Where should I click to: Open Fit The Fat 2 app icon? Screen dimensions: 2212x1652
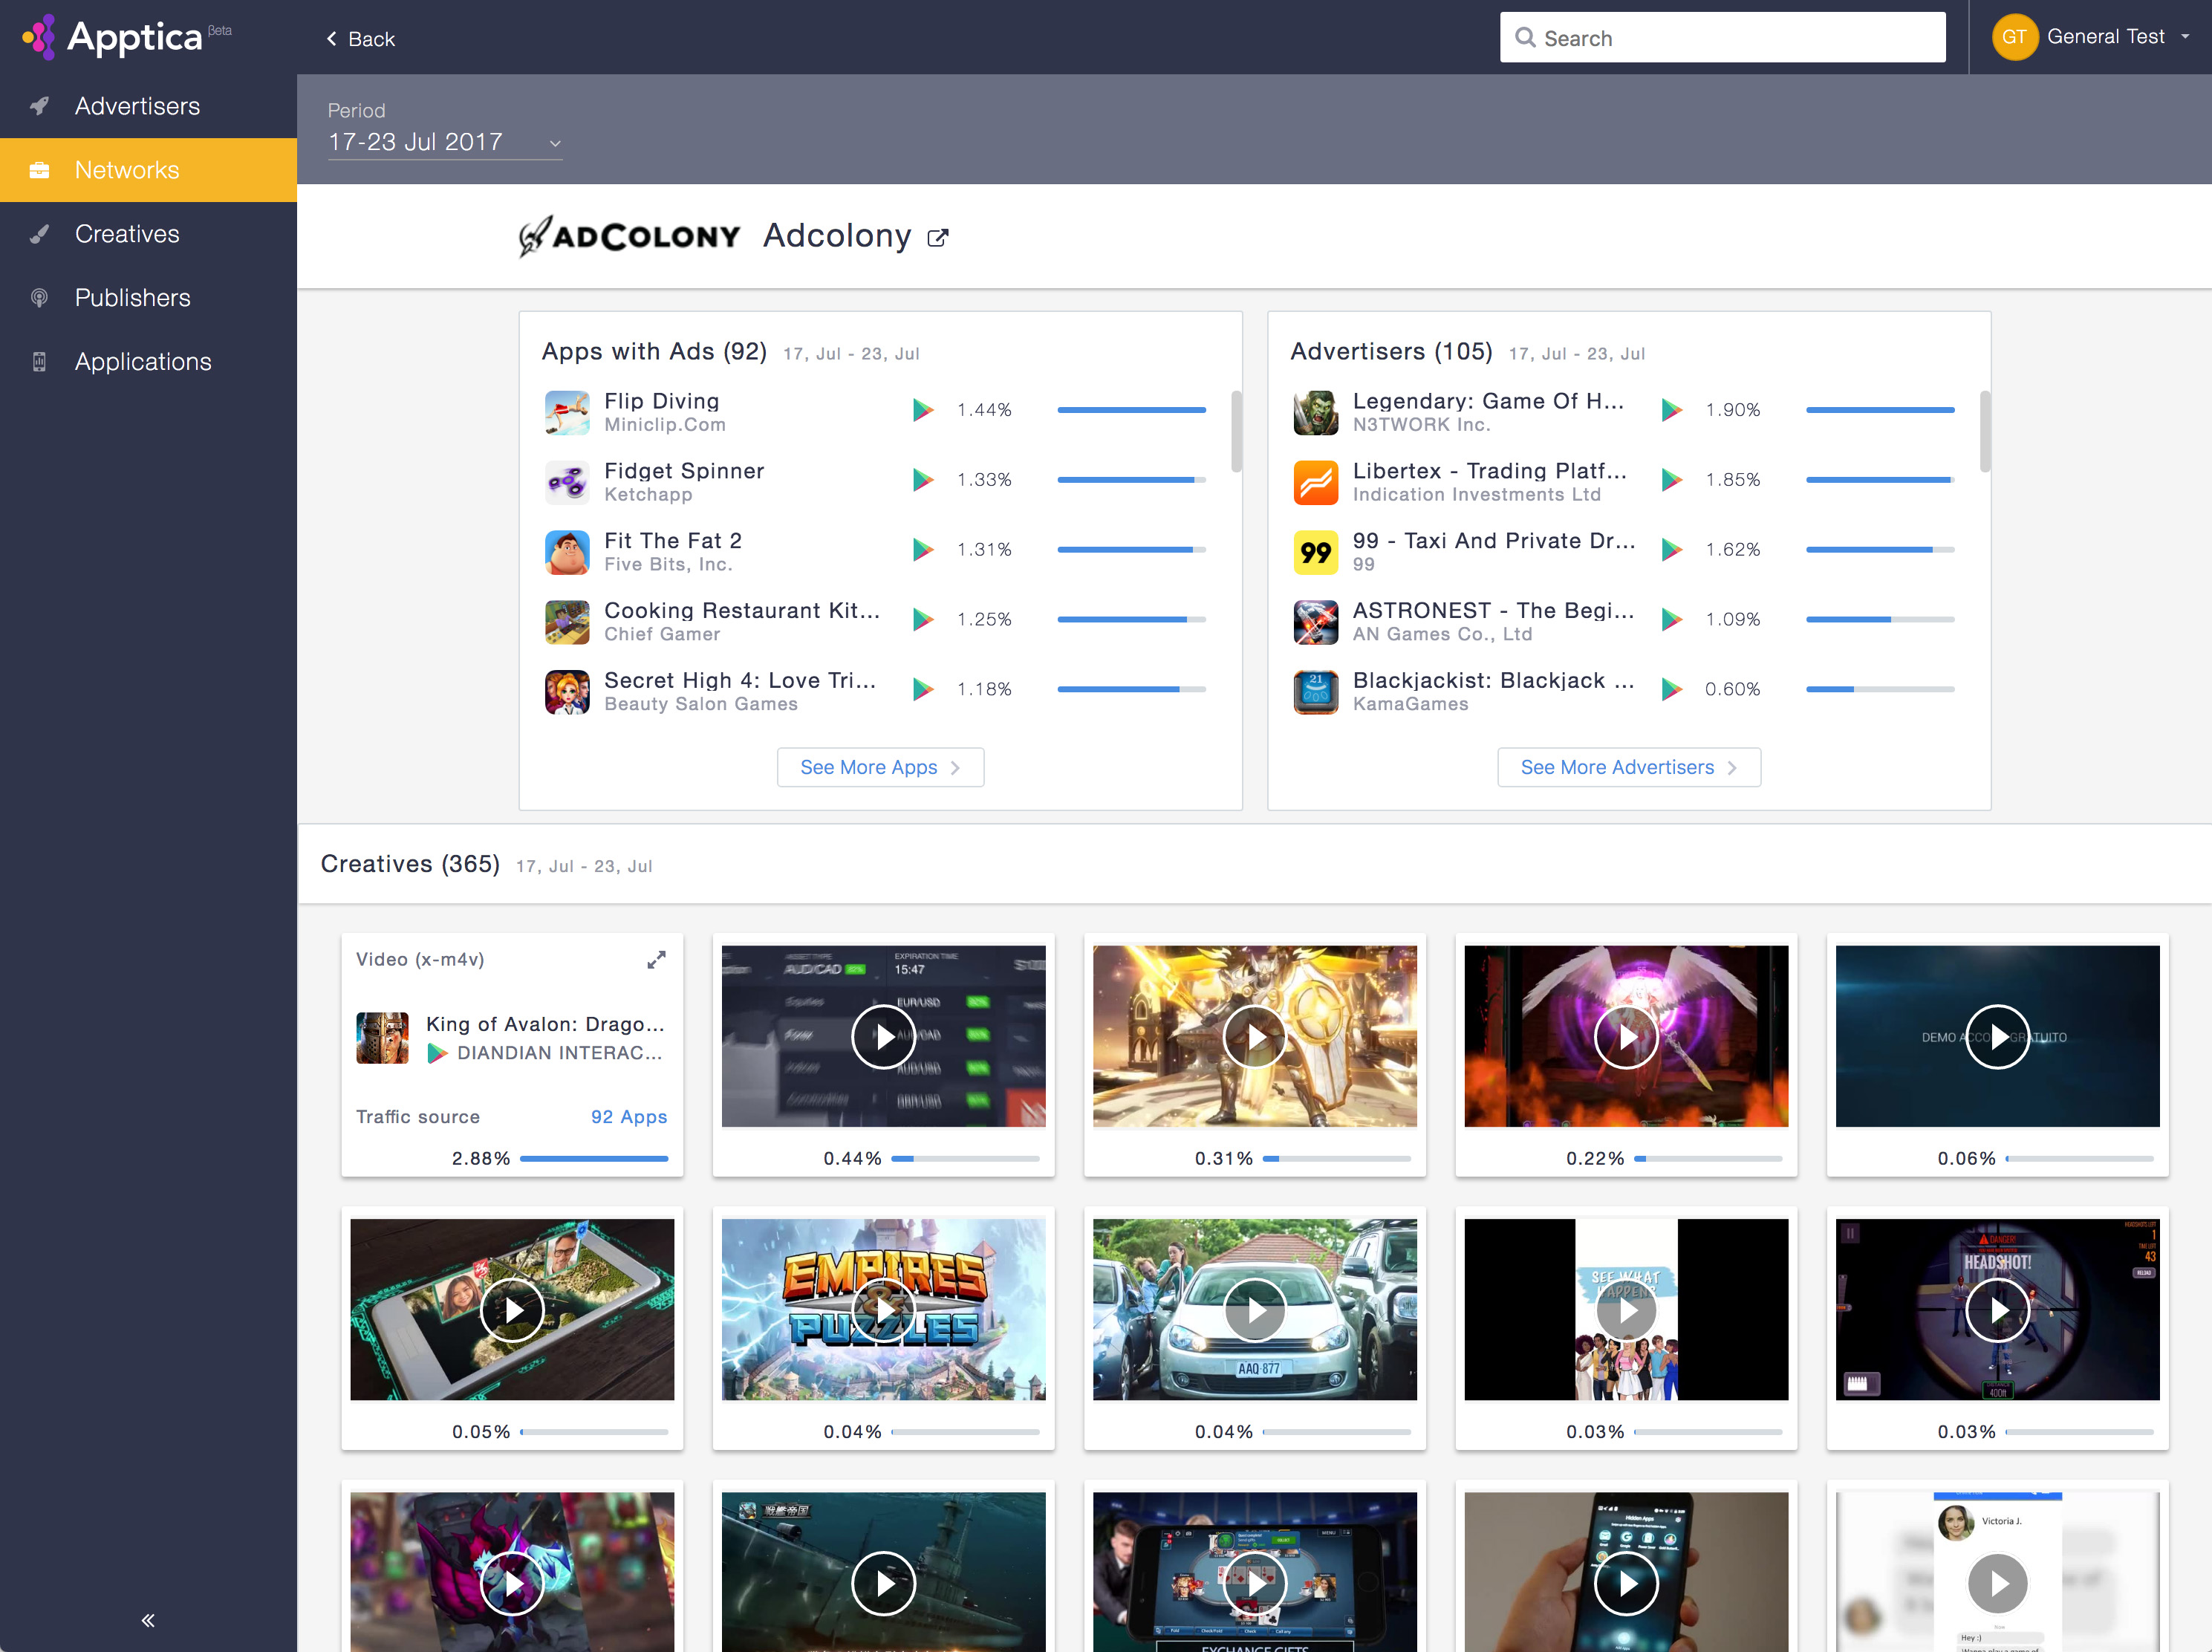(x=567, y=552)
